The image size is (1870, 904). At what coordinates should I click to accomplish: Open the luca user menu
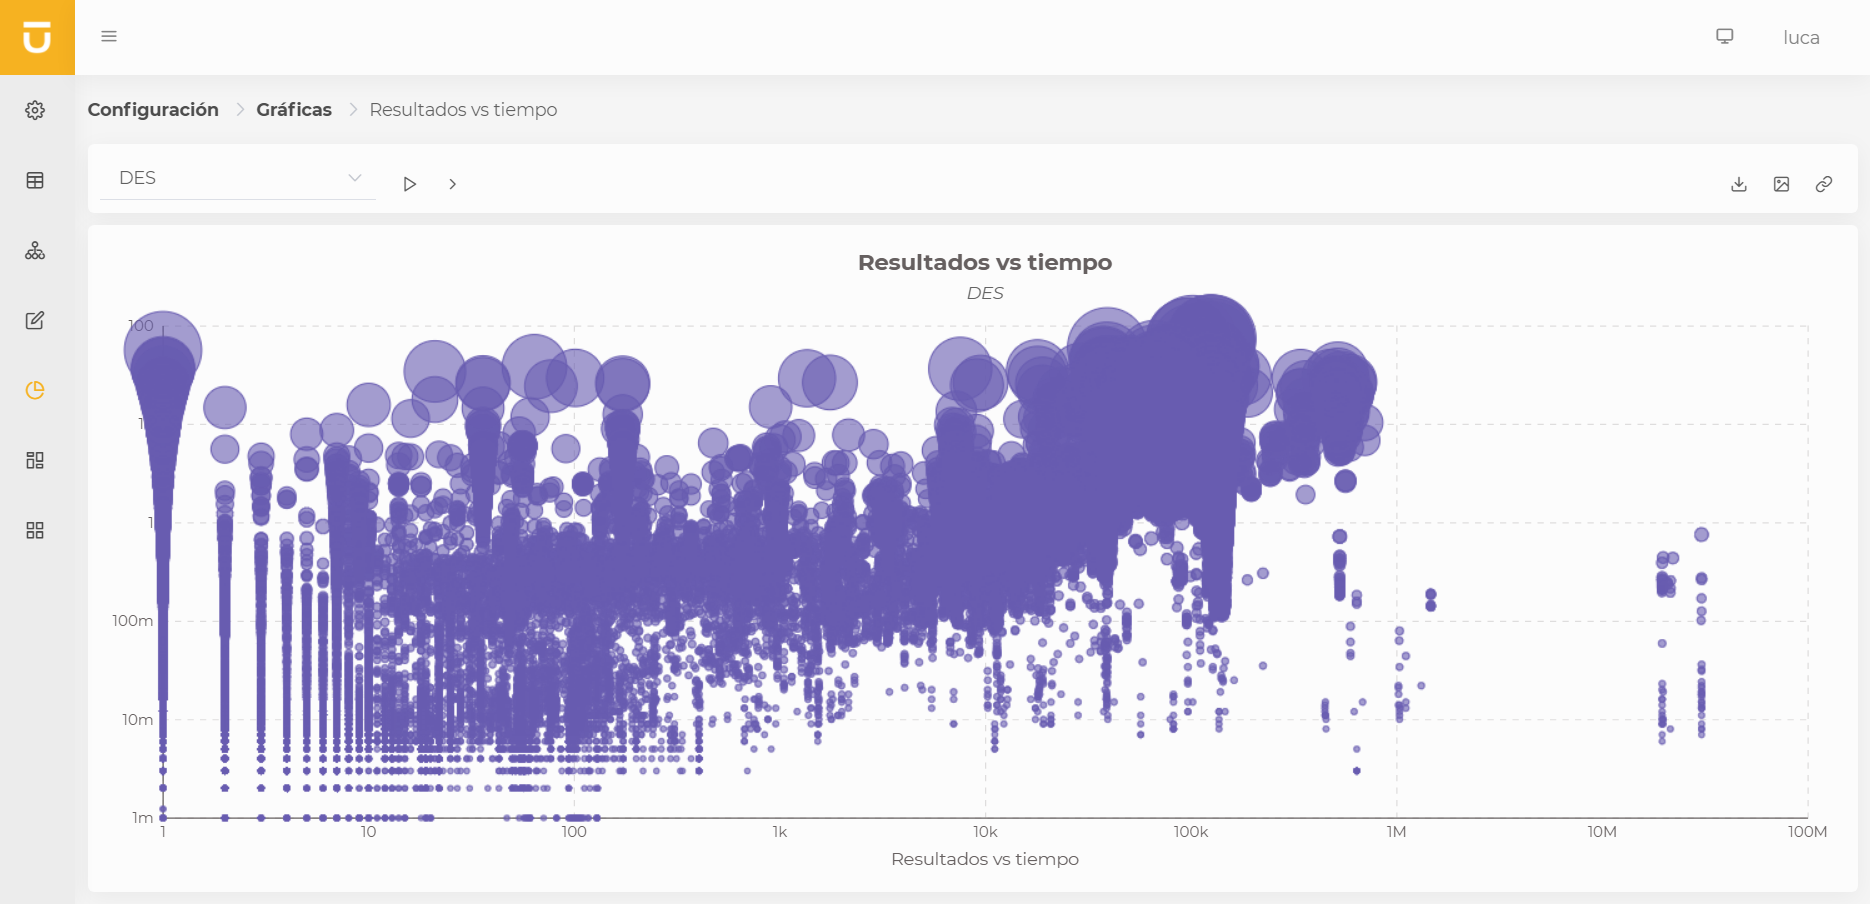coord(1801,38)
